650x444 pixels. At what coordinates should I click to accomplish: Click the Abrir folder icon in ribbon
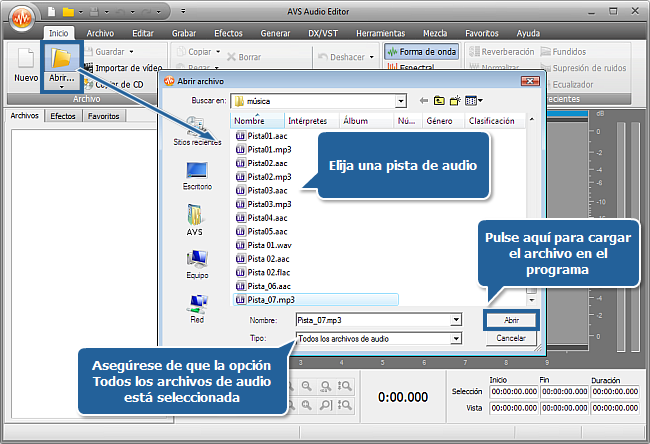coord(61,58)
